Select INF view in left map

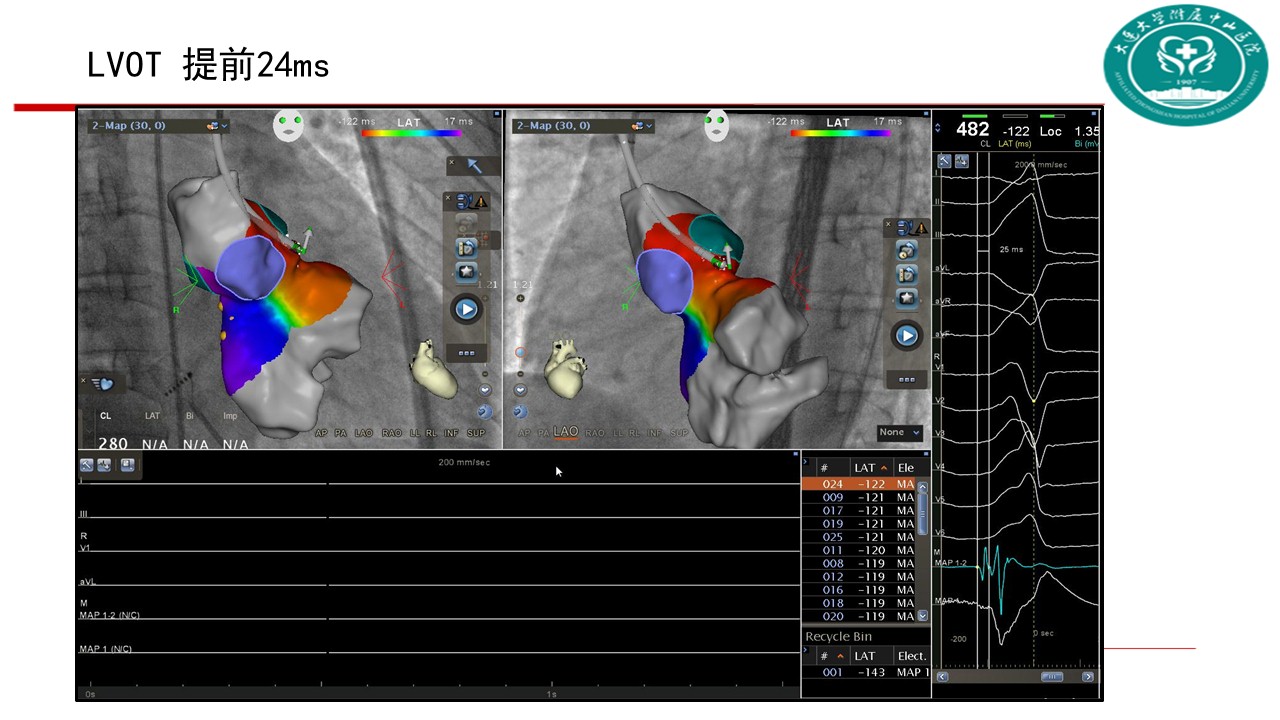pos(451,433)
